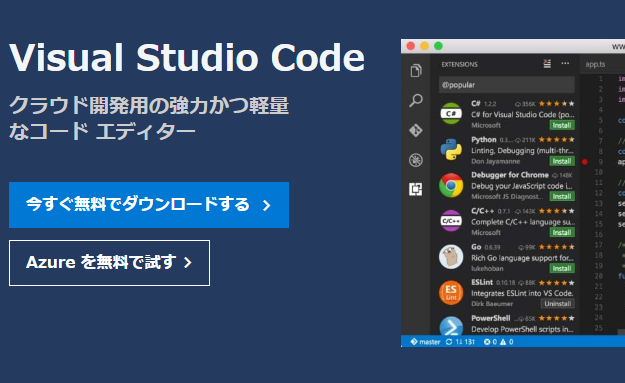Toggle the red breakpoint dot on line 9
625x383 pixels.
tap(585, 162)
